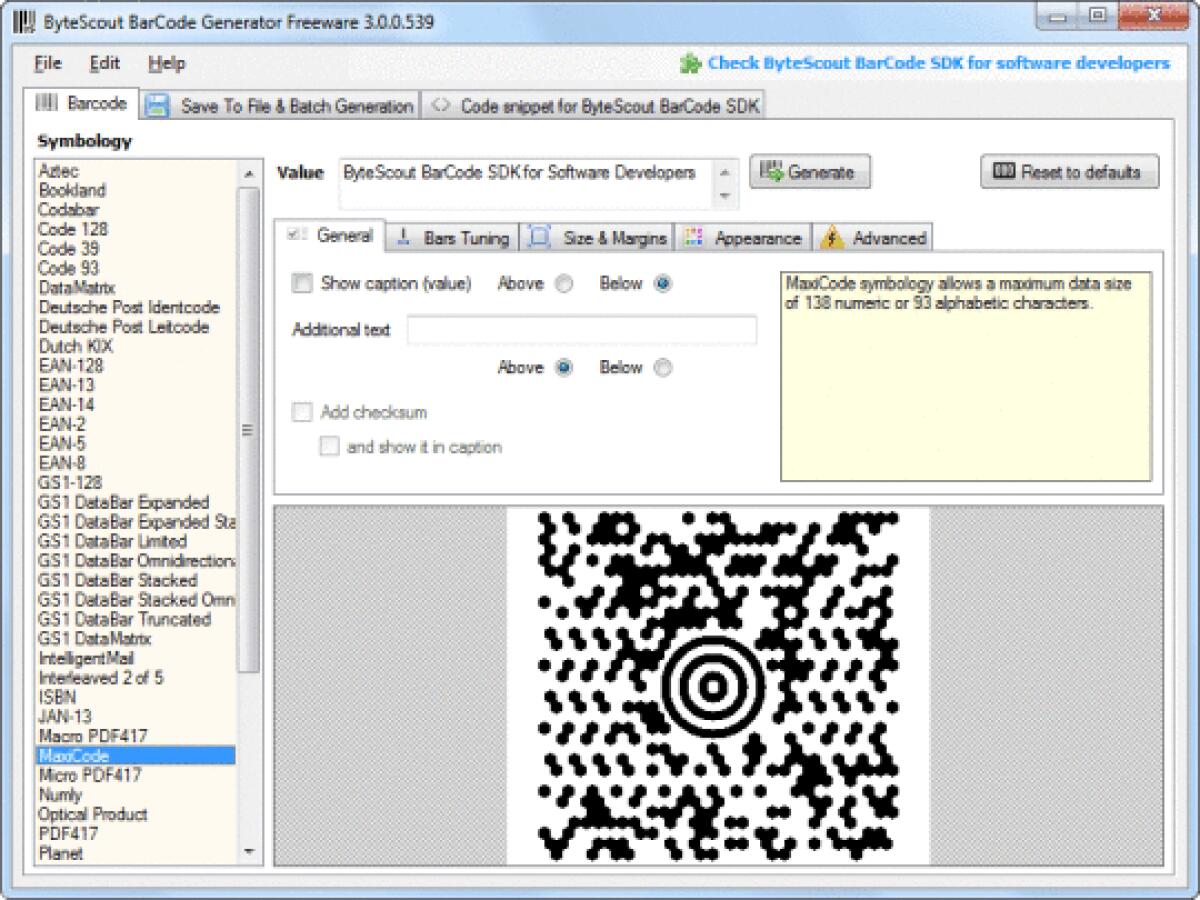Open the File menu
This screenshot has height=900, width=1200.
click(x=46, y=63)
